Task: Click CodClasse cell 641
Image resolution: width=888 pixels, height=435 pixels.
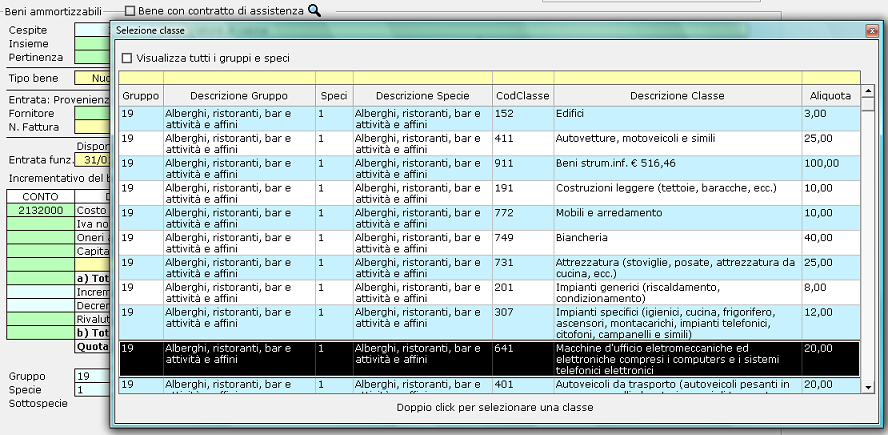Action: [x=523, y=359]
